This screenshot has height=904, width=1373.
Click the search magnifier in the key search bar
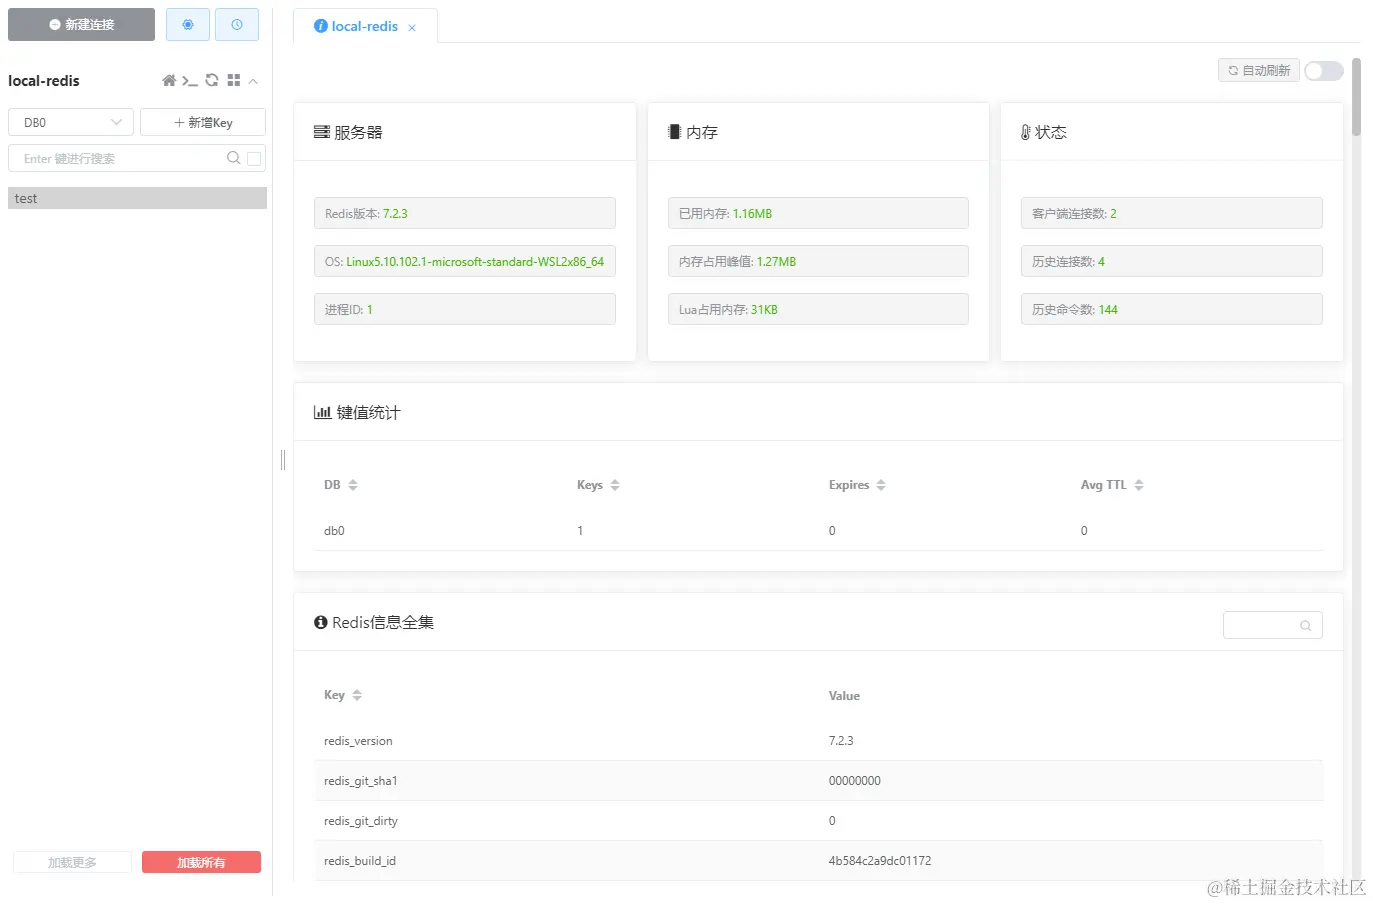[x=231, y=158]
